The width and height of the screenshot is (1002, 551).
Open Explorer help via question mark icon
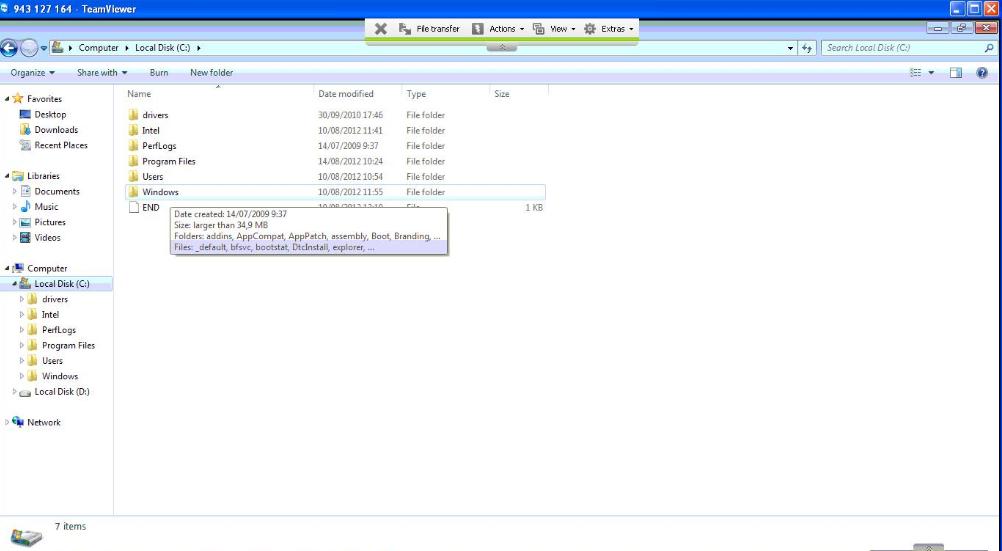[982, 73]
